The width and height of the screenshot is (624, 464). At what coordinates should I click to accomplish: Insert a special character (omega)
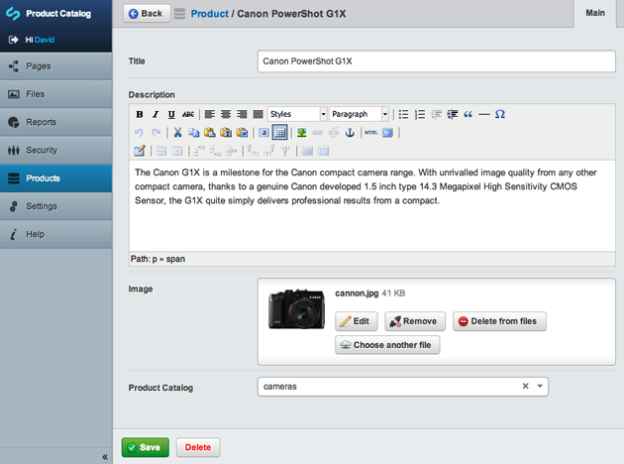click(x=500, y=114)
